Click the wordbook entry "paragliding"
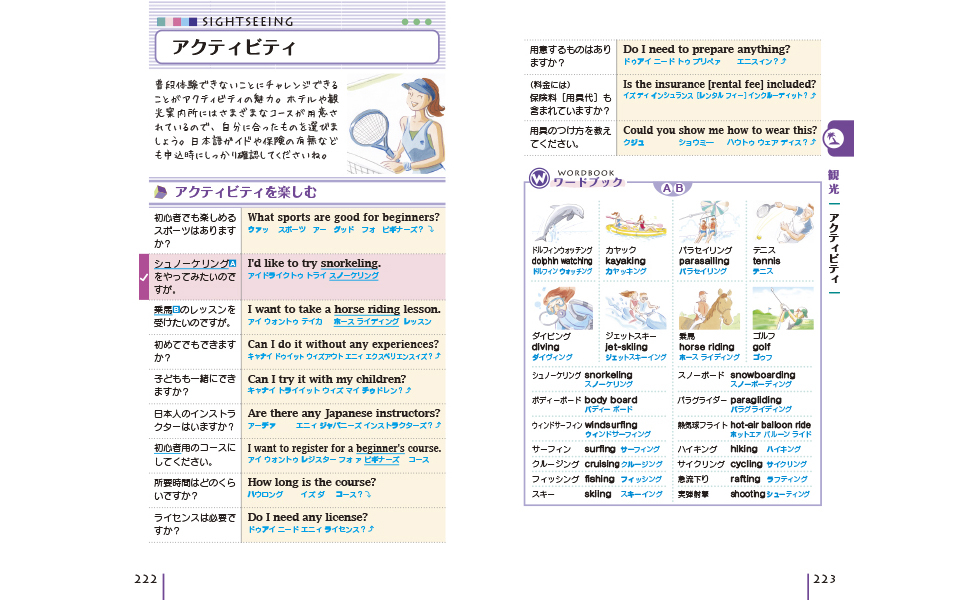This screenshot has width=970, height=600. [756, 400]
